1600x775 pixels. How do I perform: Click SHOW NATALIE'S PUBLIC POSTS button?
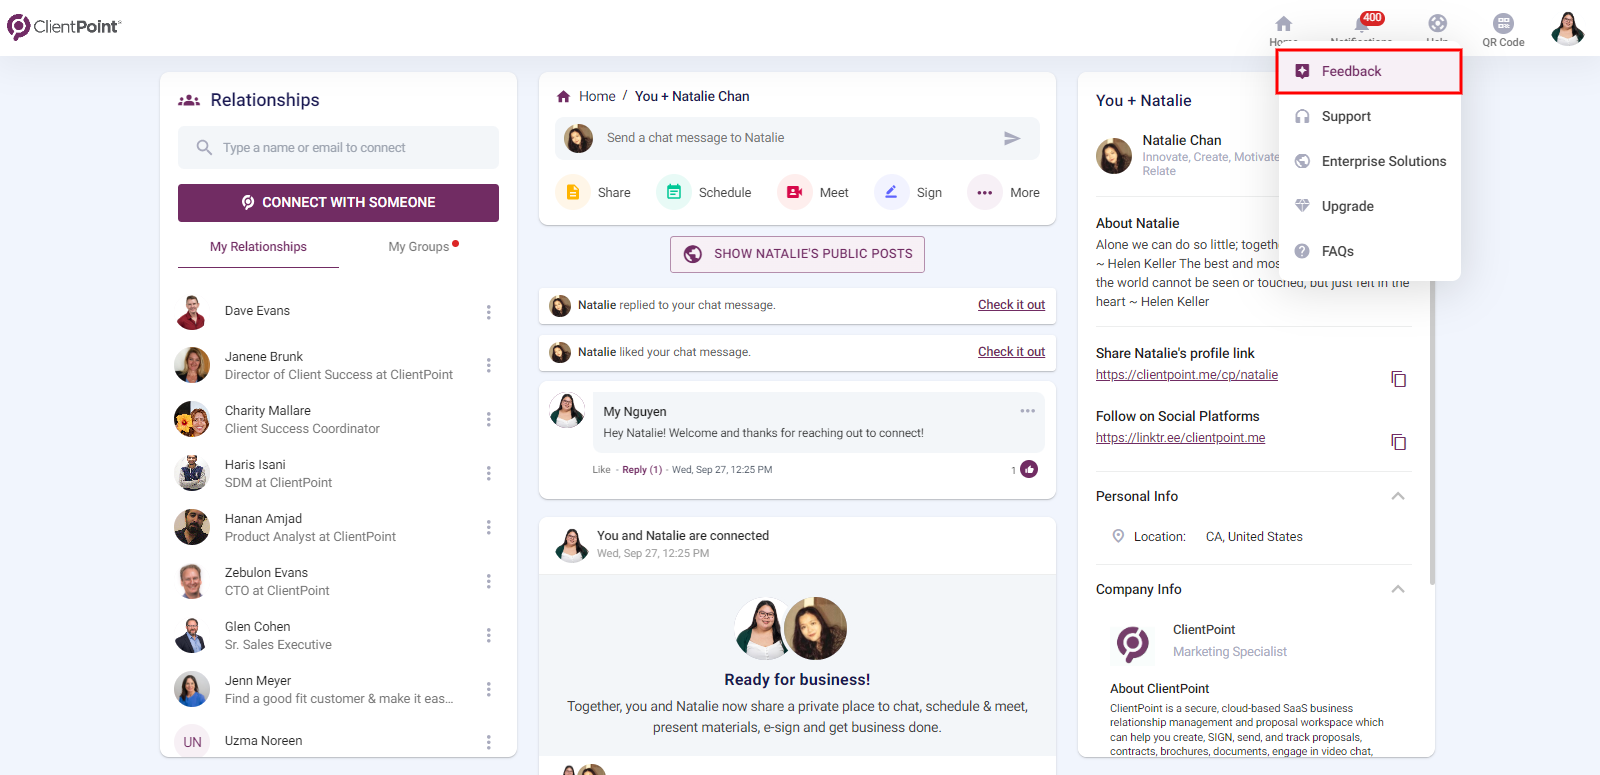pyautogui.click(x=797, y=254)
